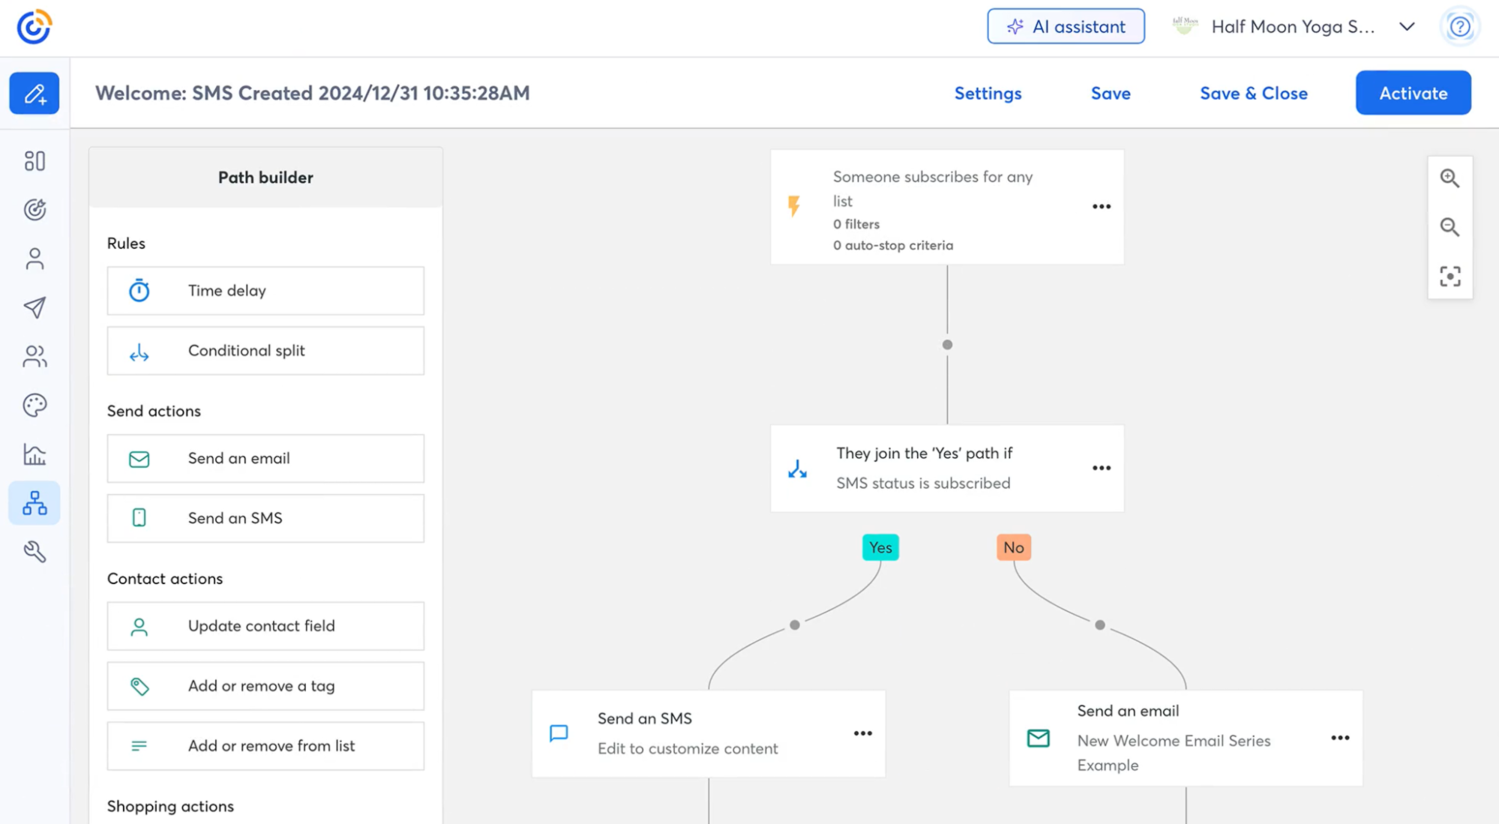The image size is (1499, 824).
Task: Open the audience people icon in the sidebar
Action: click(x=34, y=356)
